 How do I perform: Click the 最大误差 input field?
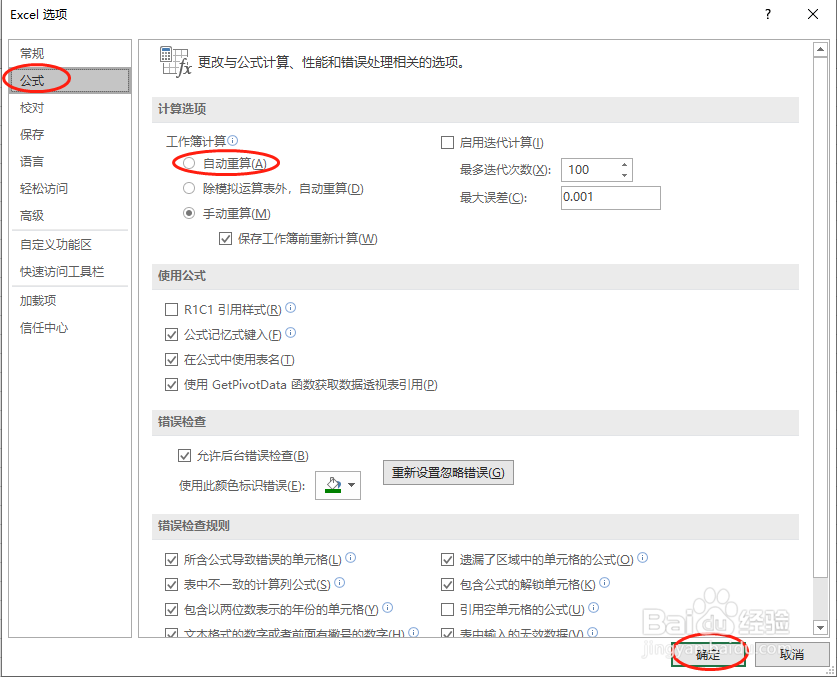tap(611, 198)
